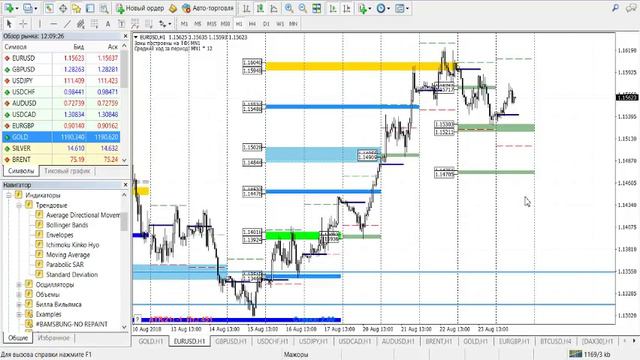Image resolution: width=640 pixels, height=360 pixels.
Task: Switch to the USDJPY.H1 chart tab
Action: tap(314, 341)
